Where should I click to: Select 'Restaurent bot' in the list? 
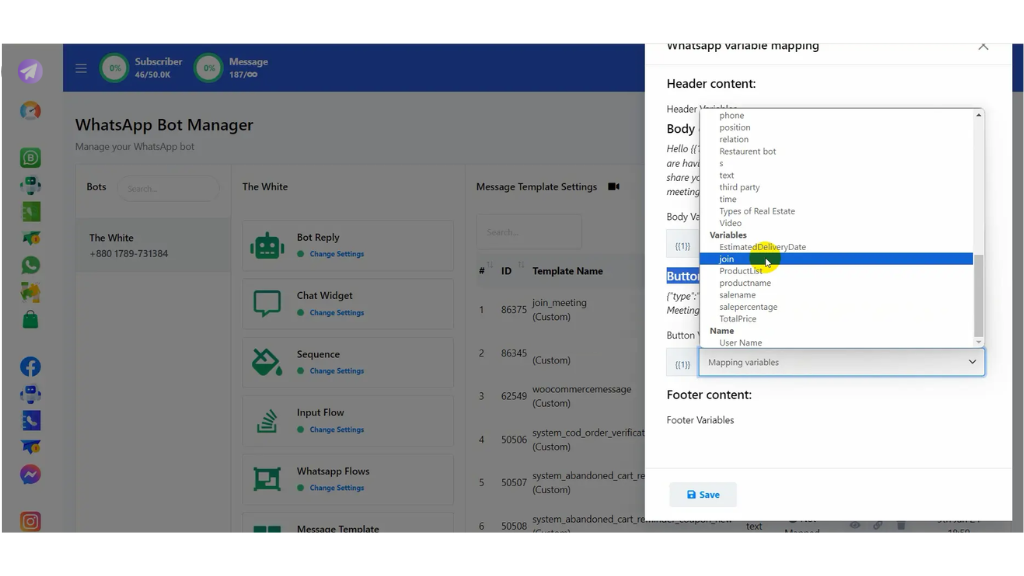tap(748, 152)
